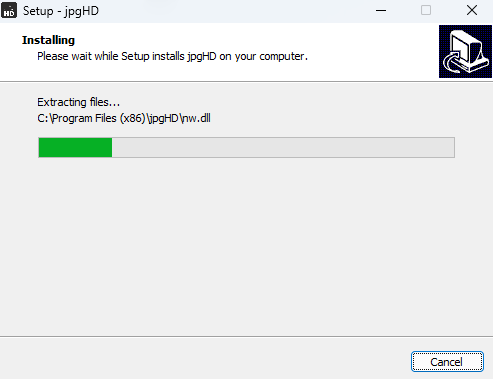Click the greyed-out maximize button

click(426, 11)
